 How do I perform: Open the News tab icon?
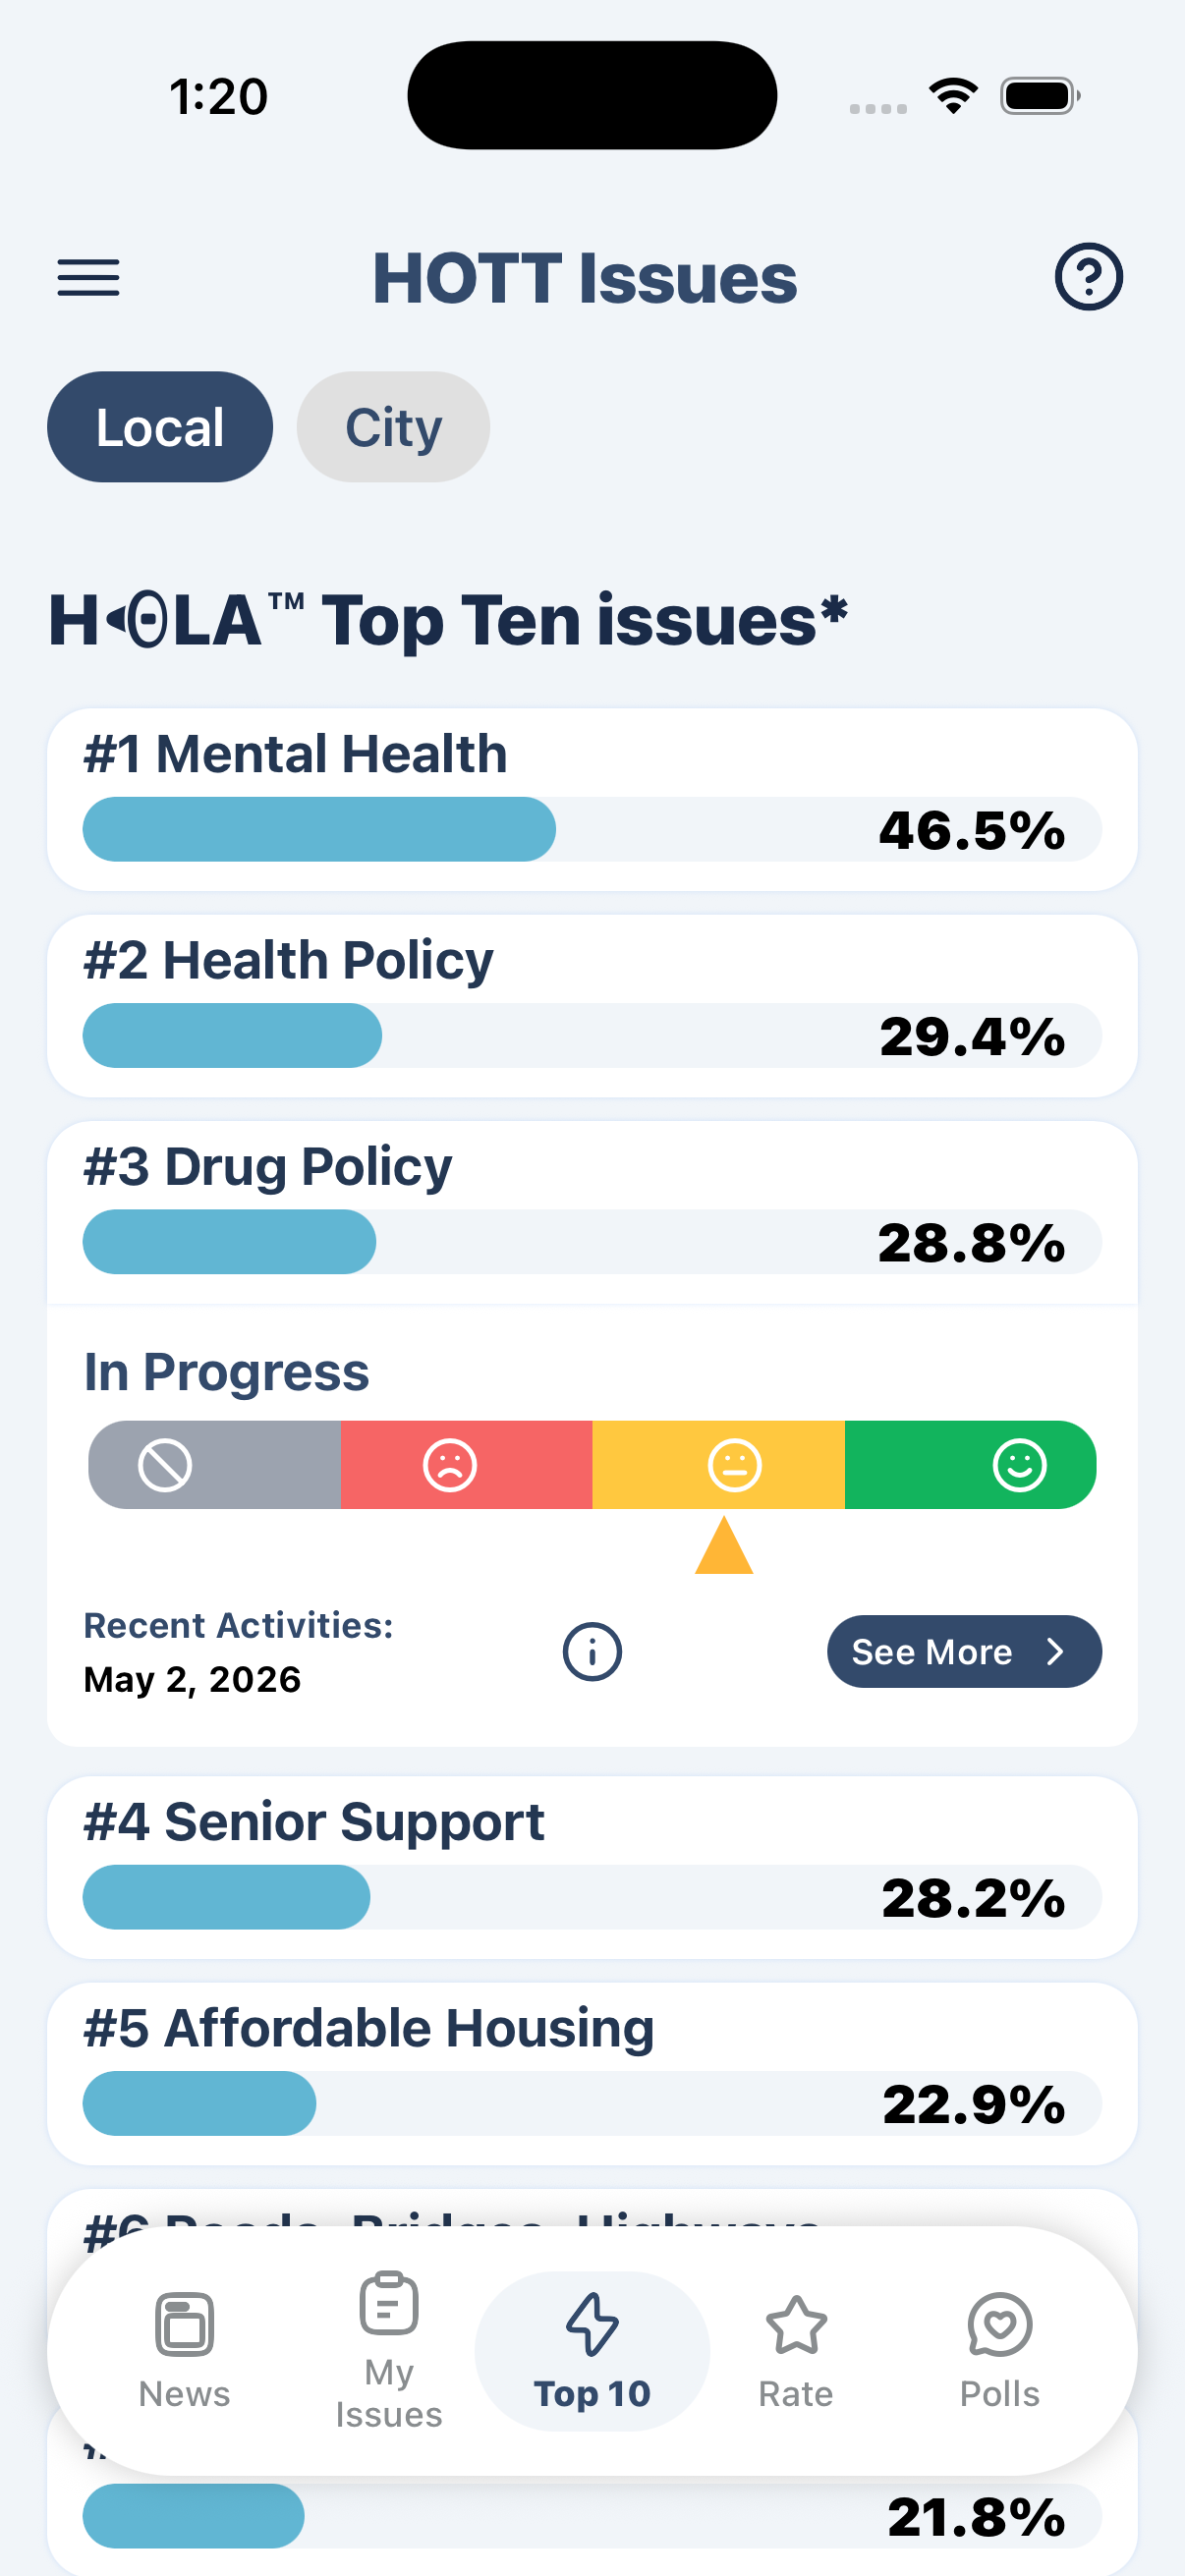[x=184, y=2324]
